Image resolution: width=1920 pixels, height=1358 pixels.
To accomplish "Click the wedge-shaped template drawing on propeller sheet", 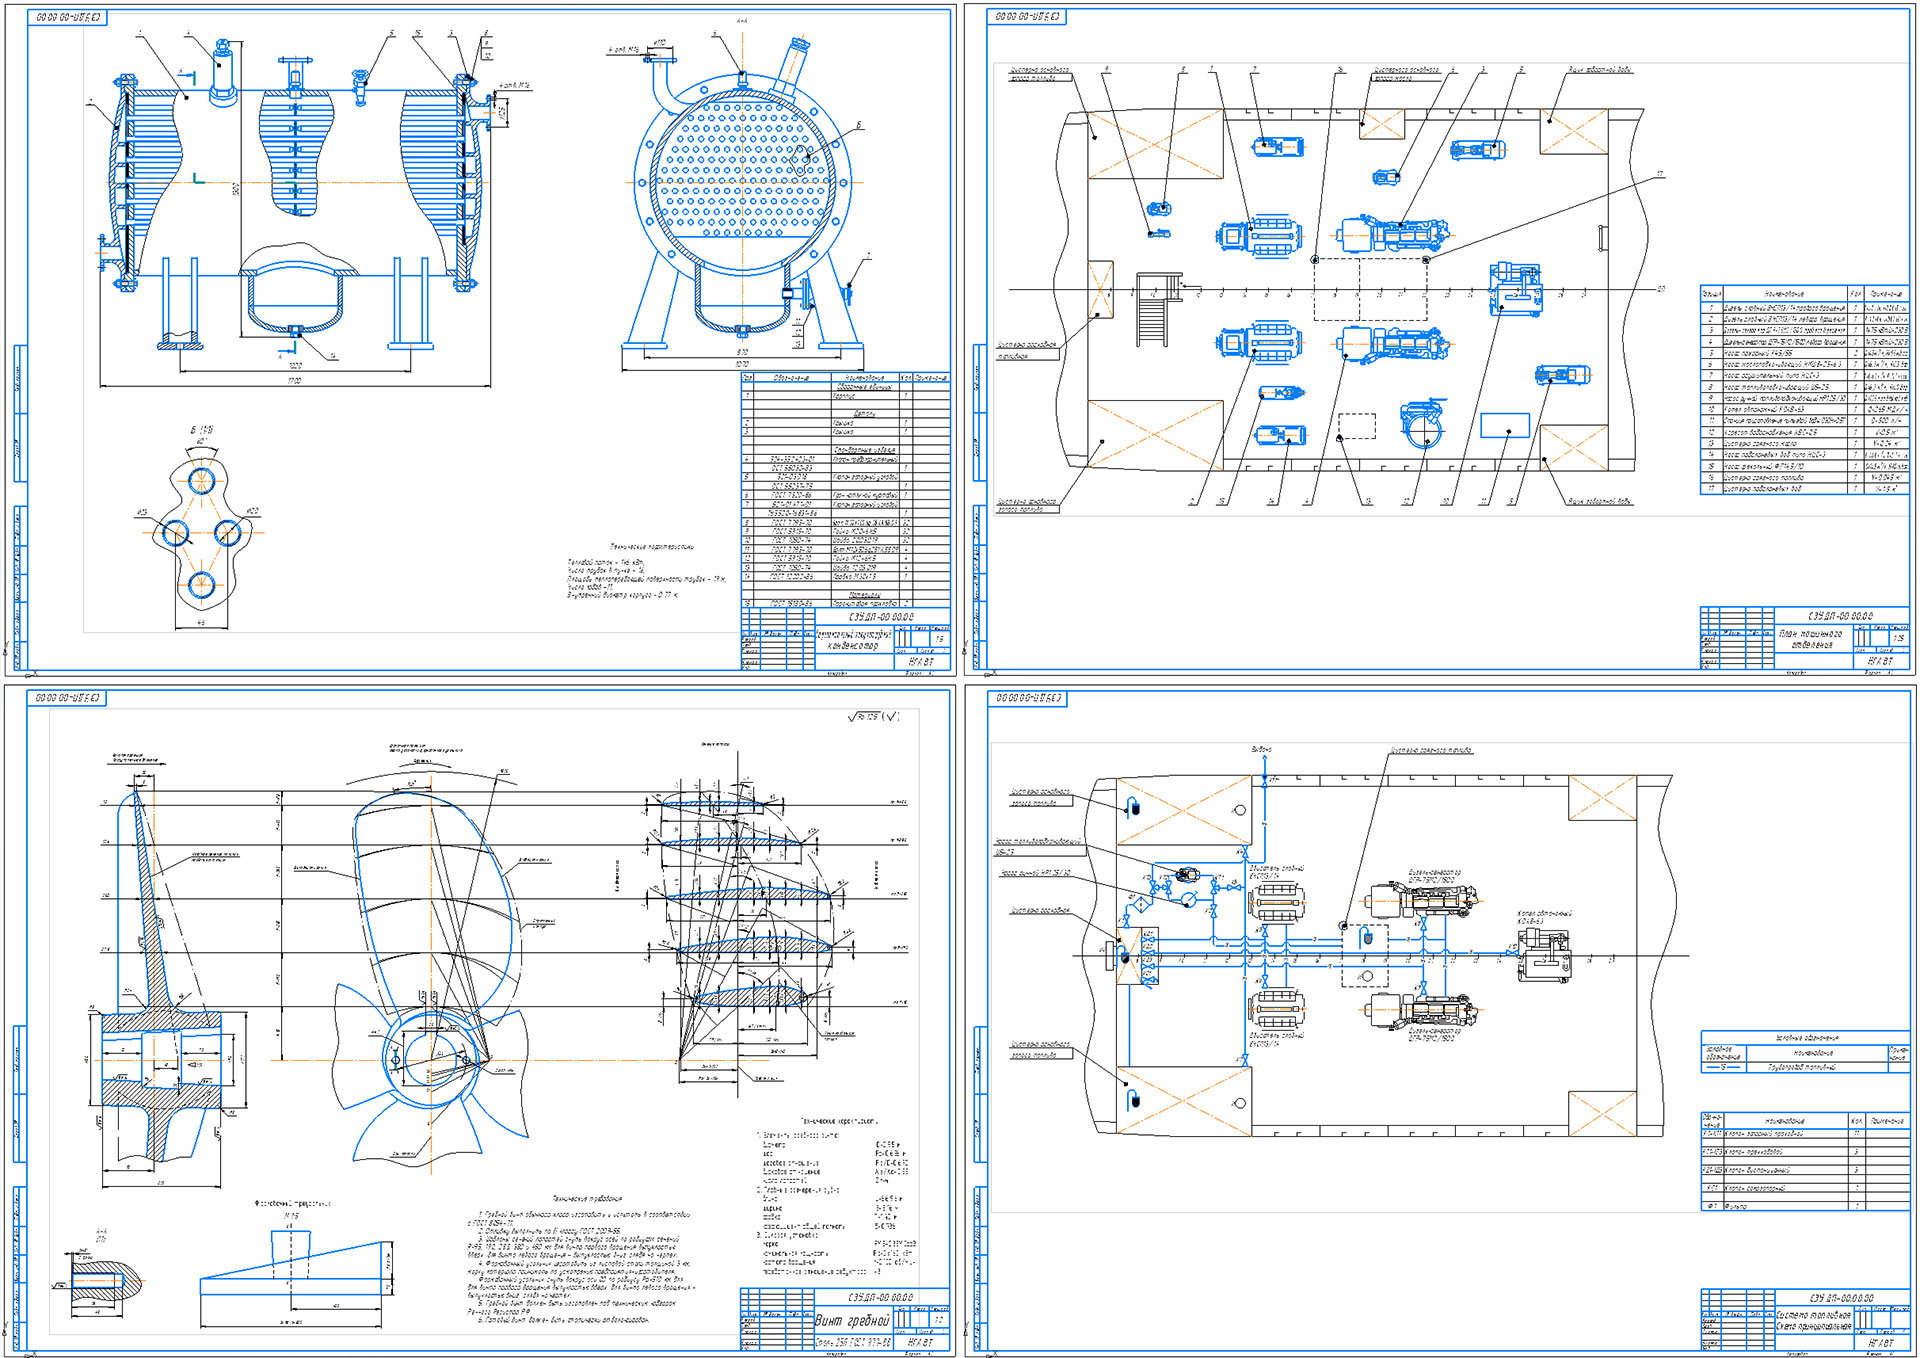I will (292, 1278).
